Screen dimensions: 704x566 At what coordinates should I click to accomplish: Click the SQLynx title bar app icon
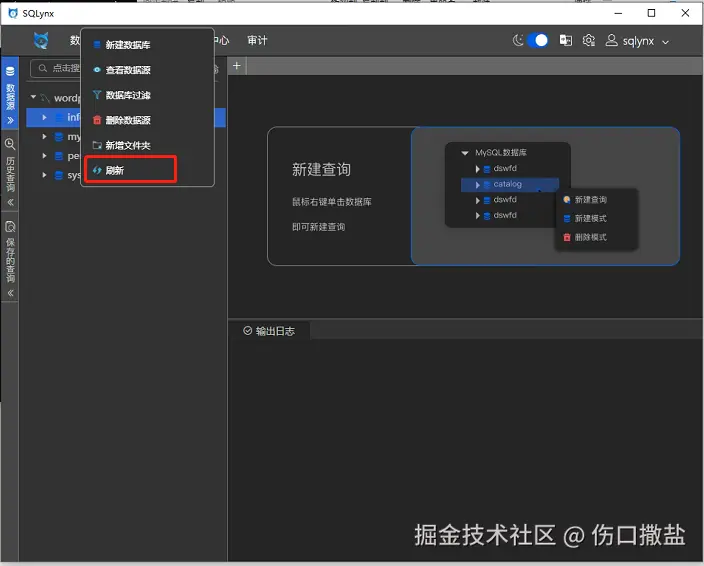pyautogui.click(x=13, y=13)
